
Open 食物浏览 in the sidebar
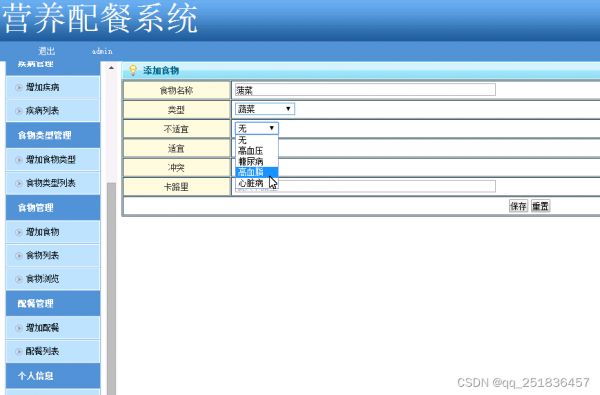[x=42, y=279]
